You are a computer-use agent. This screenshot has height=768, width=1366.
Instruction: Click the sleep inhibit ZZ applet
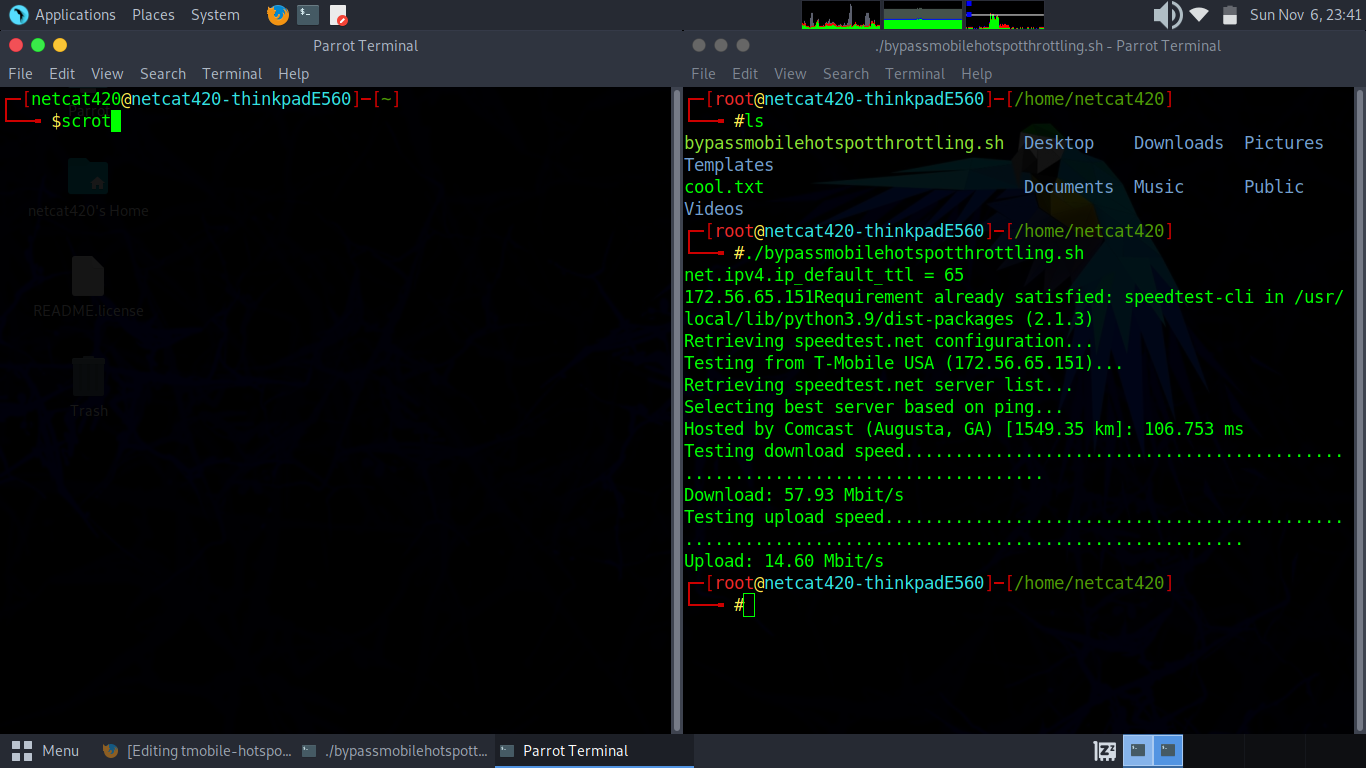(1105, 750)
